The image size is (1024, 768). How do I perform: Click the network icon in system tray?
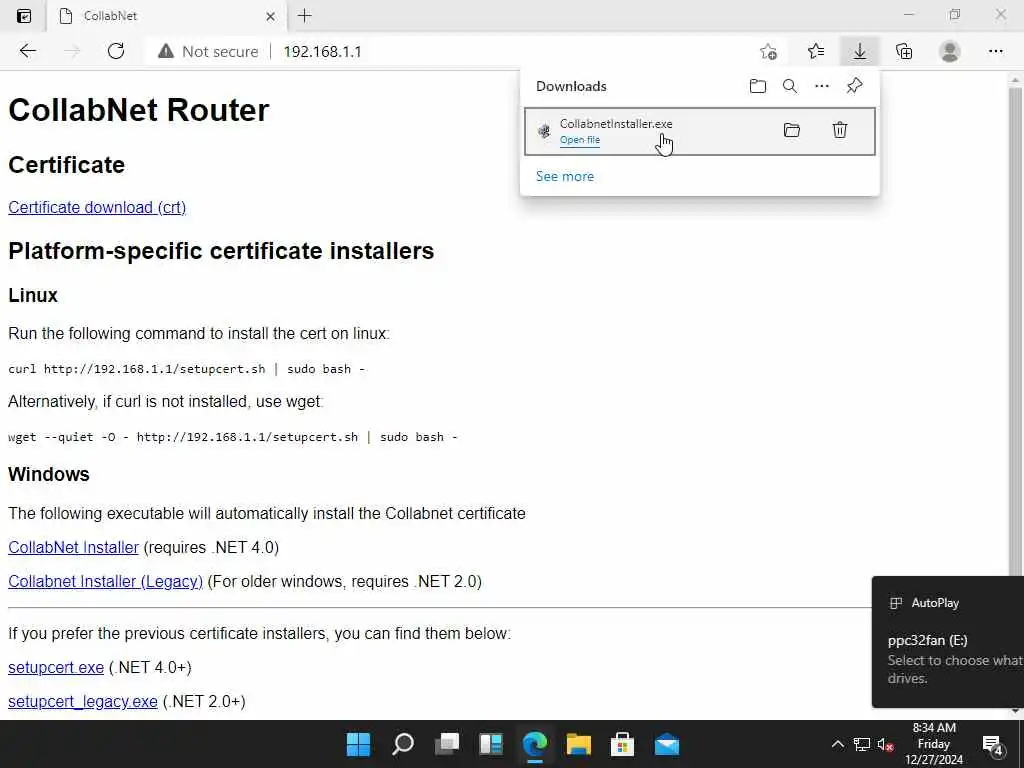tap(862, 744)
